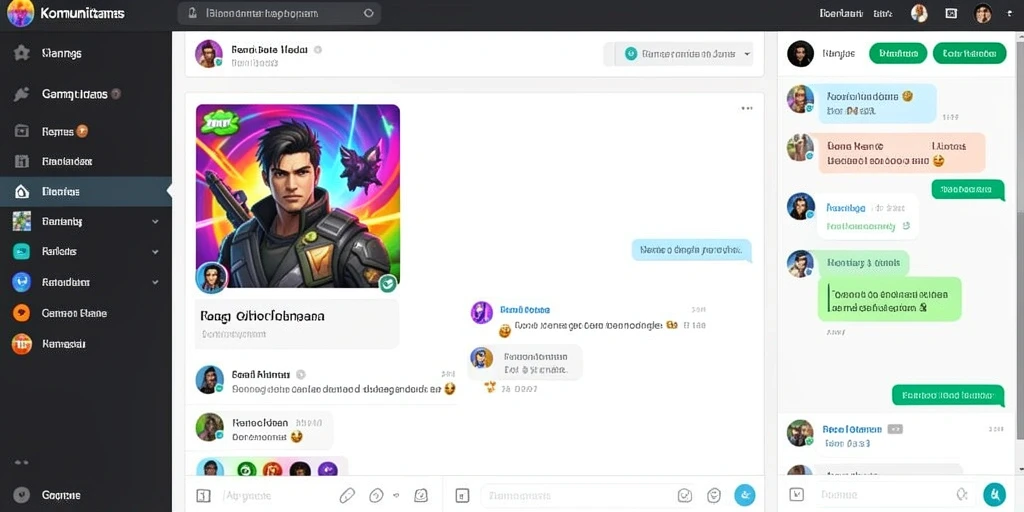1024x512 pixels.
Task: Click the light blue message bubble in the main chat
Action: [692, 249]
